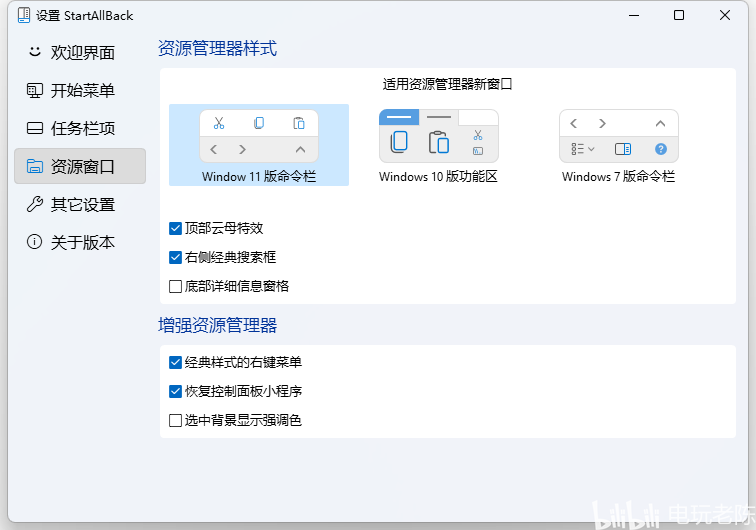
Task: Close the StartAllBack settings window
Action: 725,15
